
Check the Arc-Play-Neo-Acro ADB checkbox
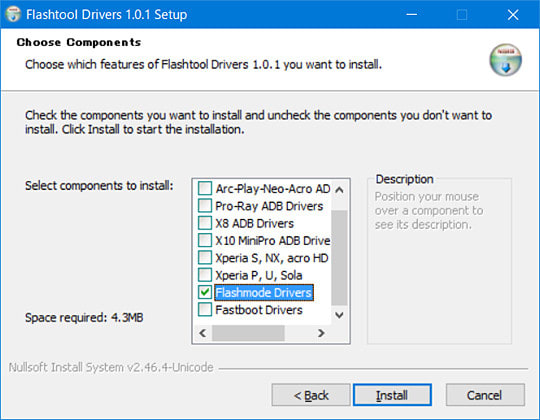(x=205, y=188)
